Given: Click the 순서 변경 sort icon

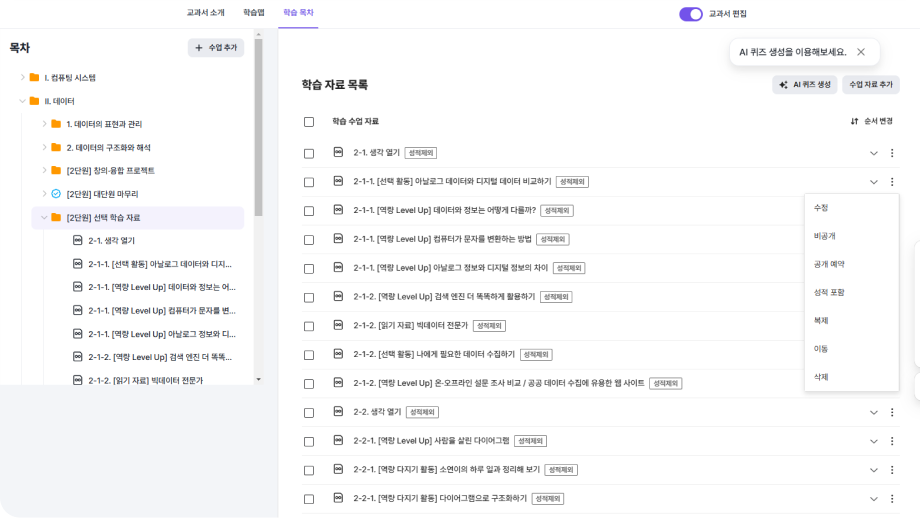Looking at the screenshot, I should coord(854,121).
